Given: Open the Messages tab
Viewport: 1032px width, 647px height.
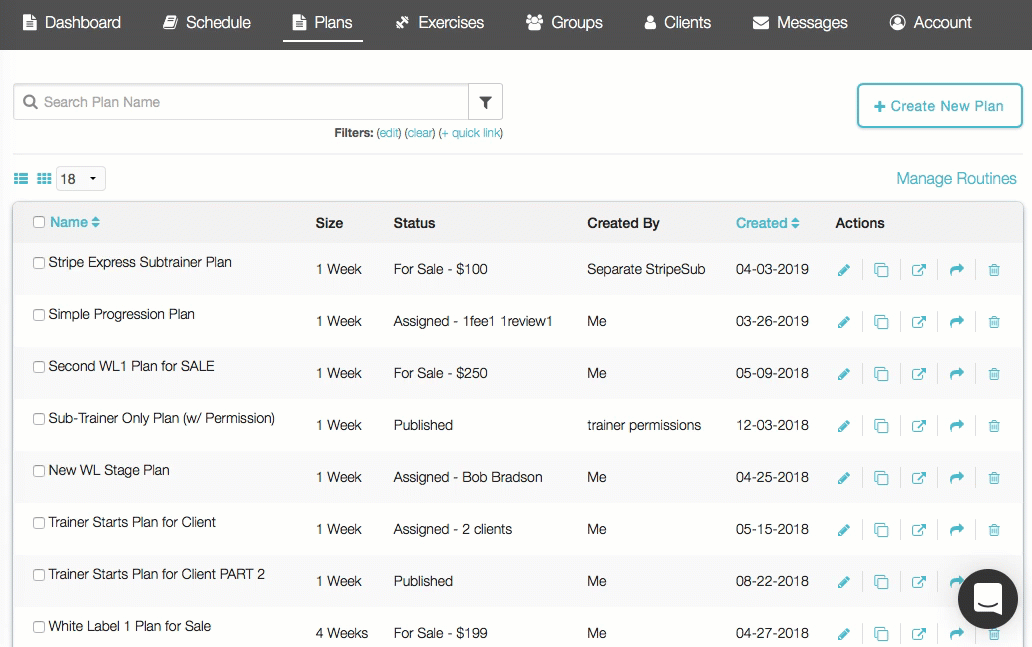Looking at the screenshot, I should (x=799, y=22).
